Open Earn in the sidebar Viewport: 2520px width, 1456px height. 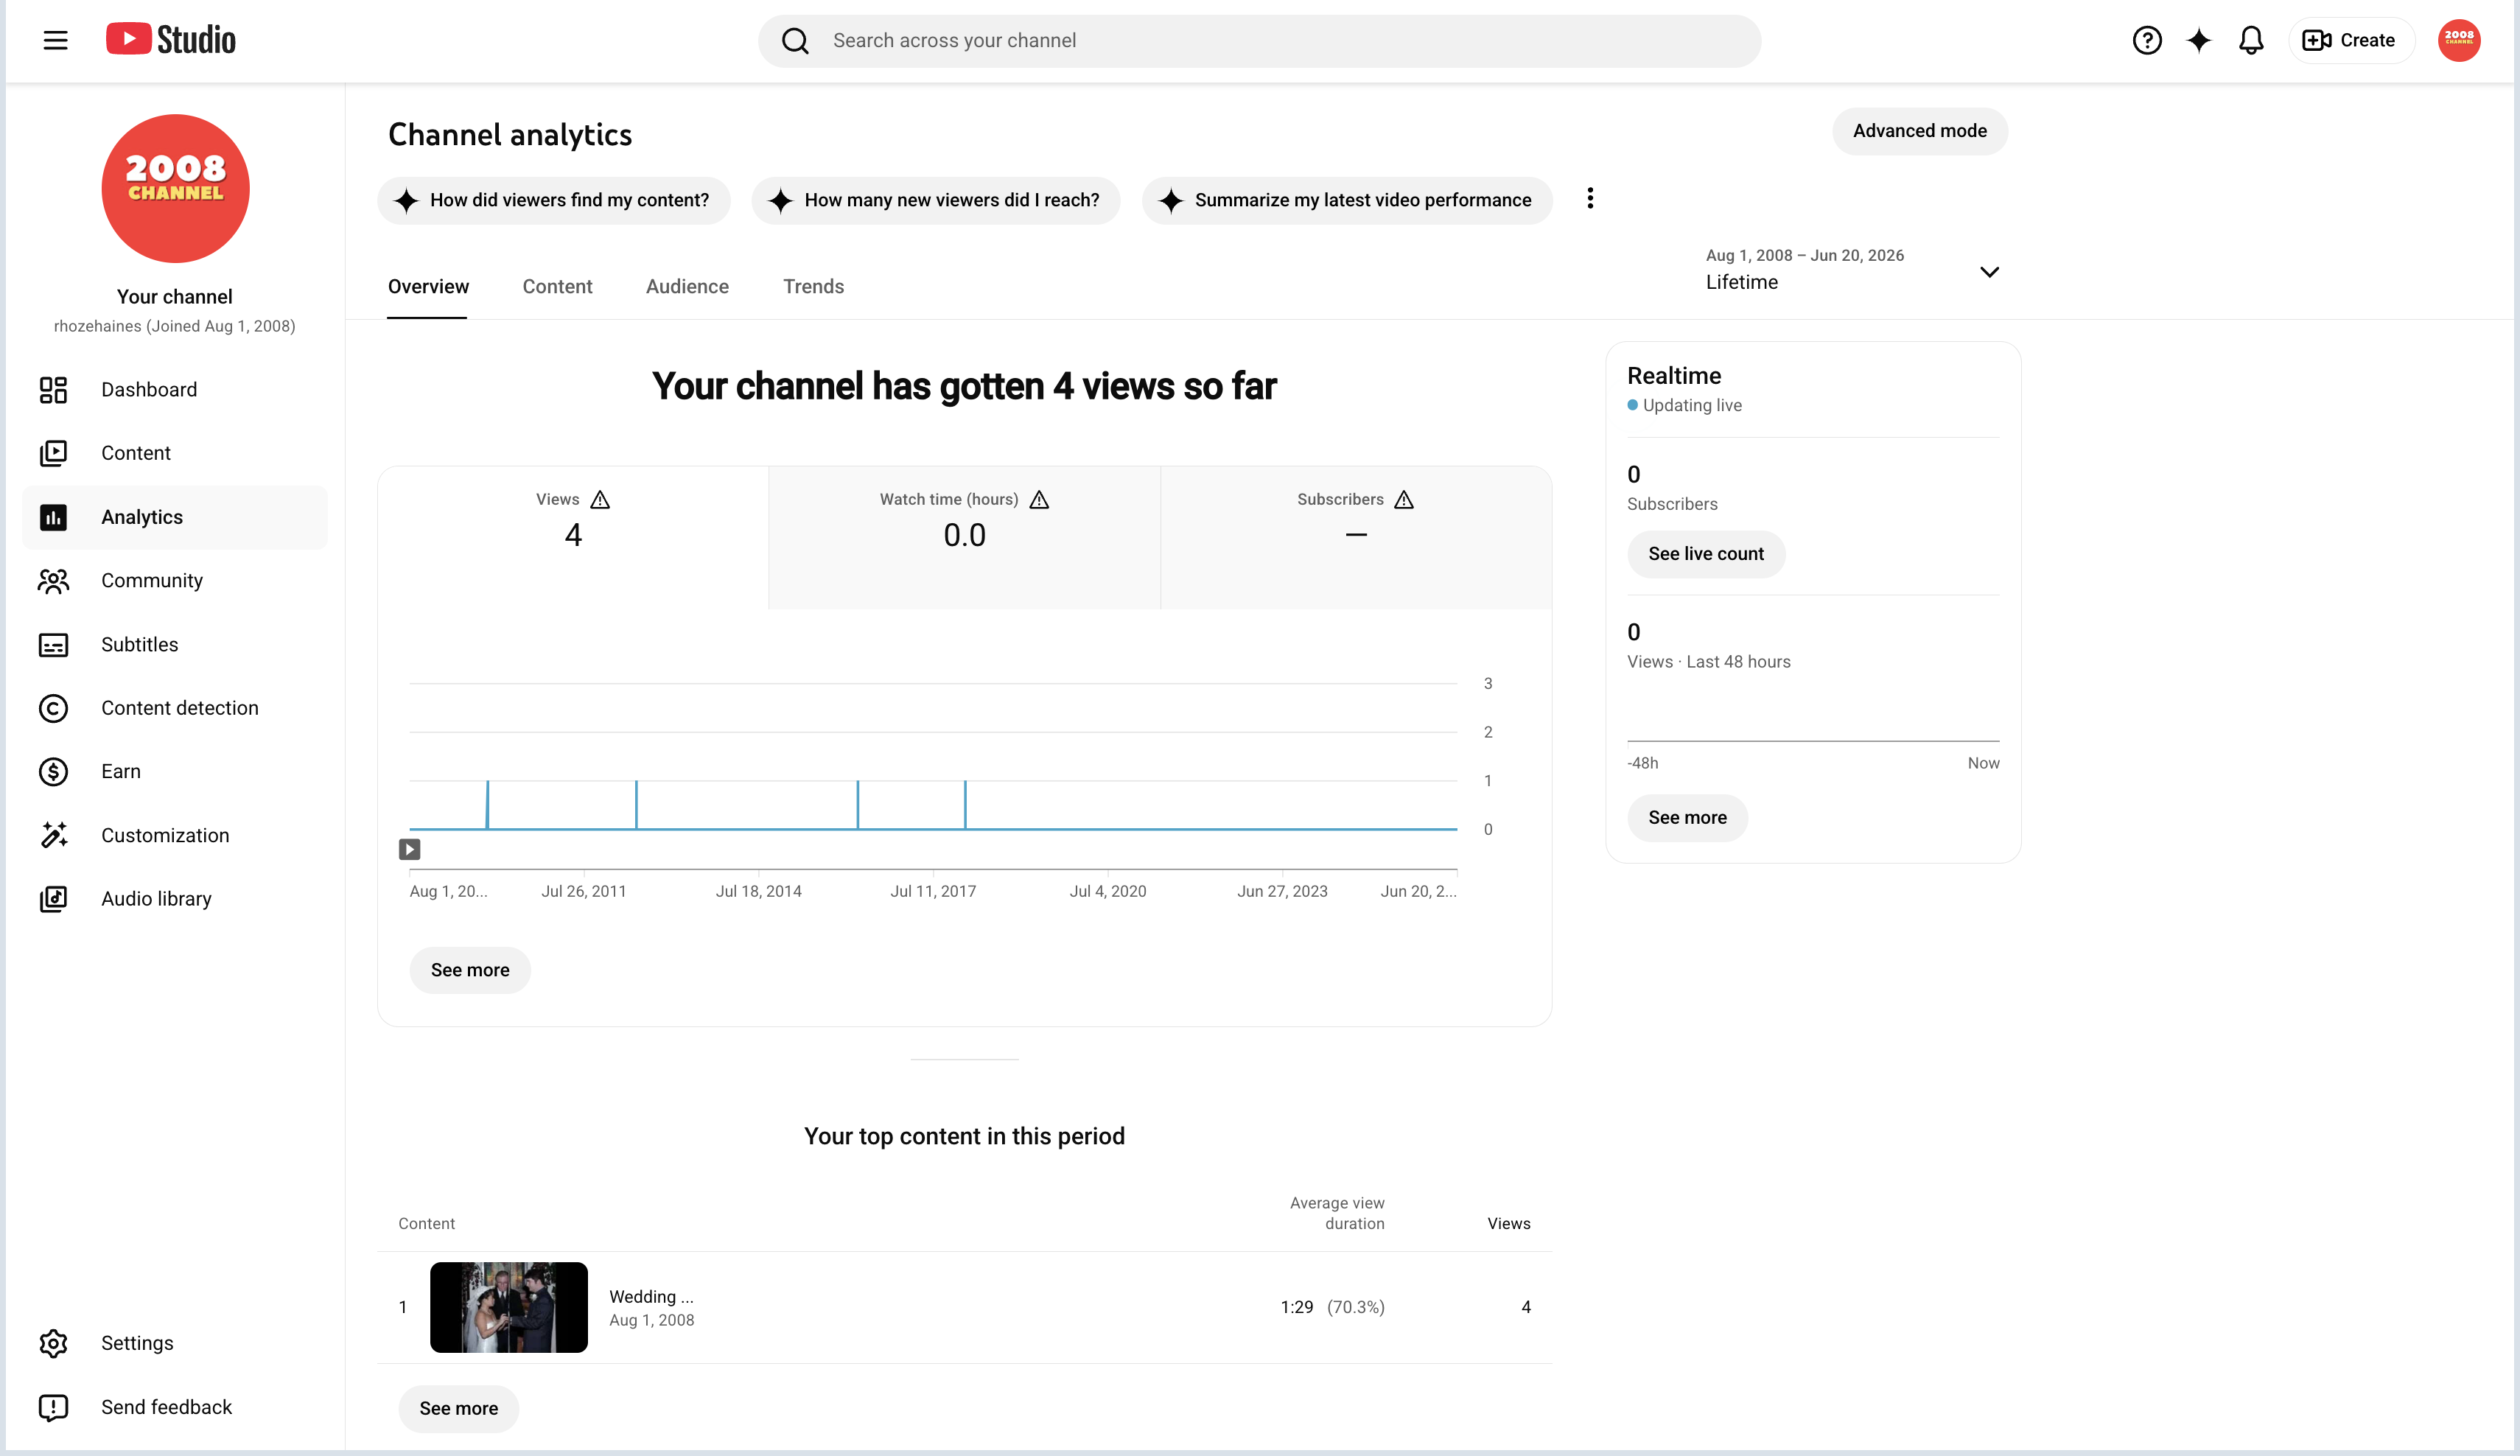[175, 772]
